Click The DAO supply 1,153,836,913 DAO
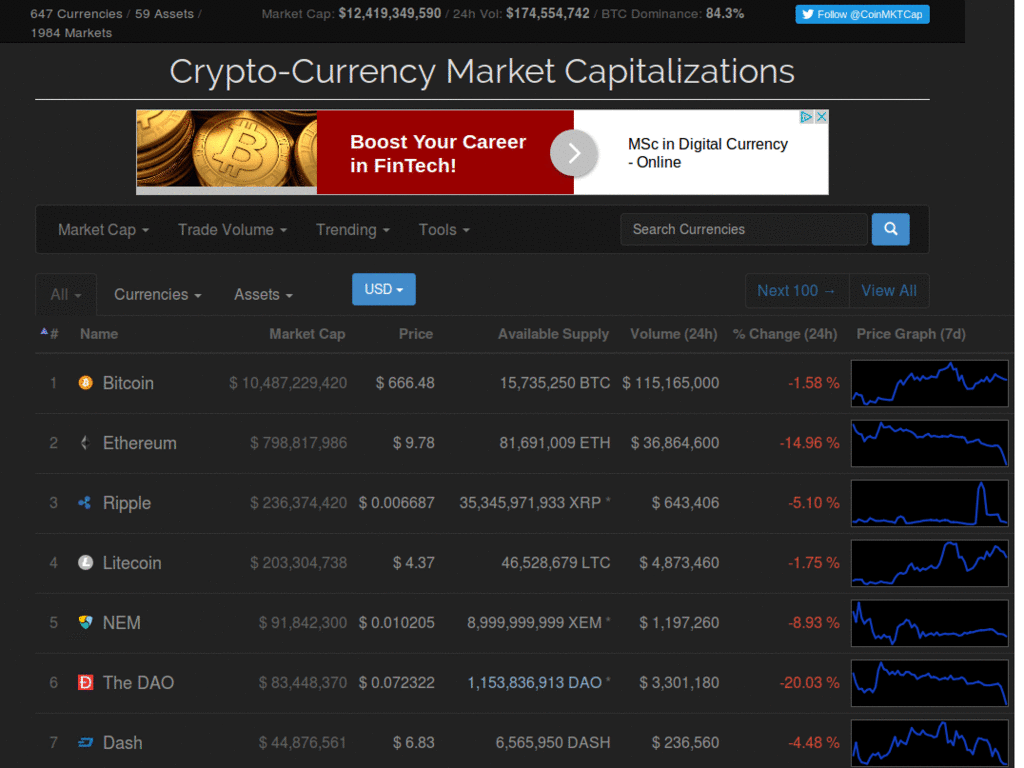The width and height of the screenshot is (1024, 768). [x=535, y=682]
